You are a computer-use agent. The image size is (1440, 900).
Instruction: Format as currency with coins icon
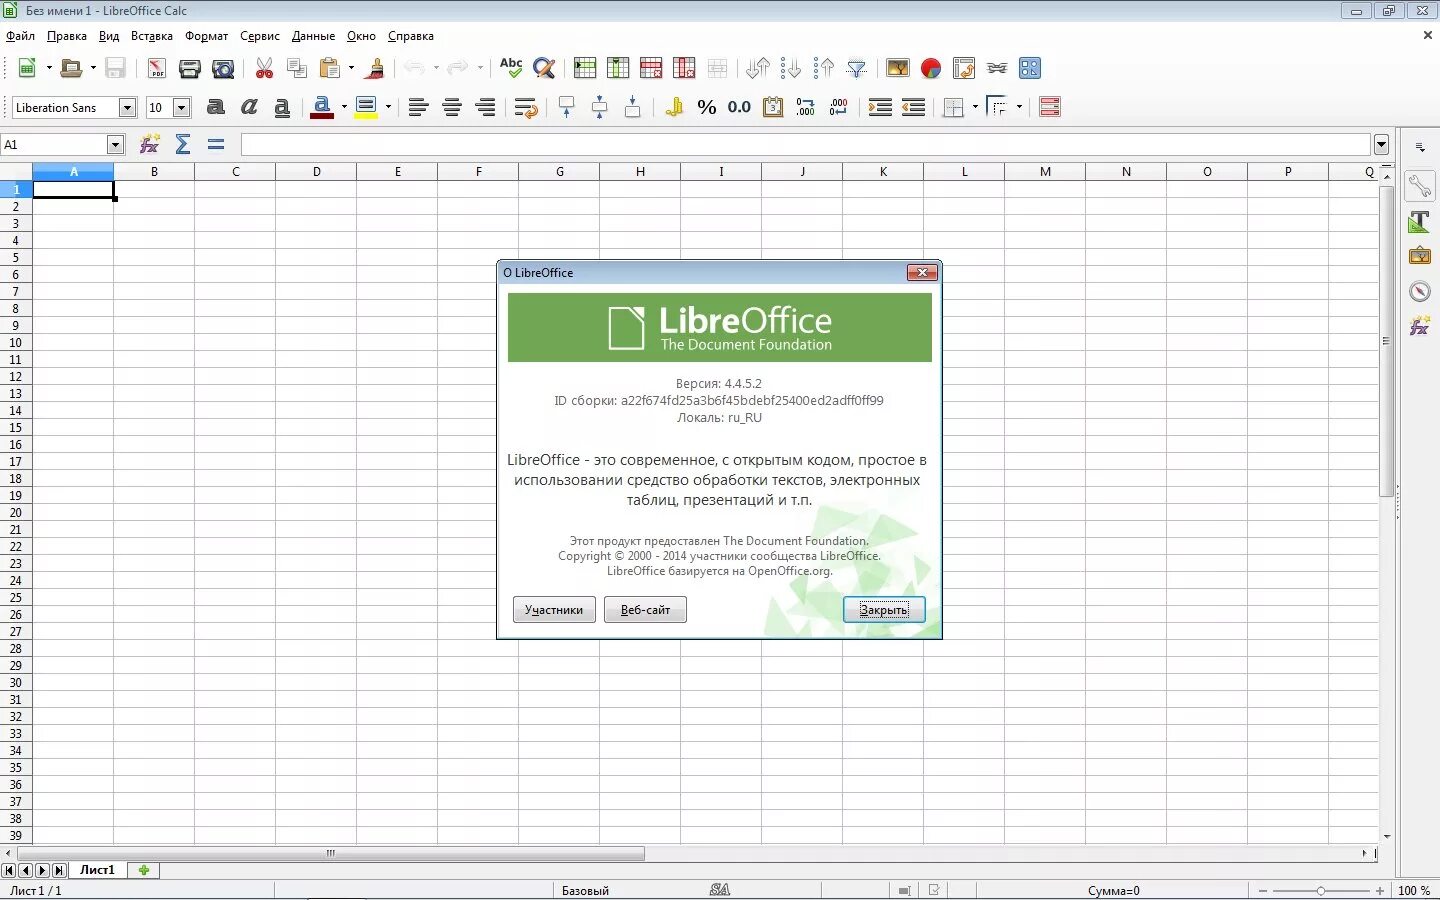(674, 107)
